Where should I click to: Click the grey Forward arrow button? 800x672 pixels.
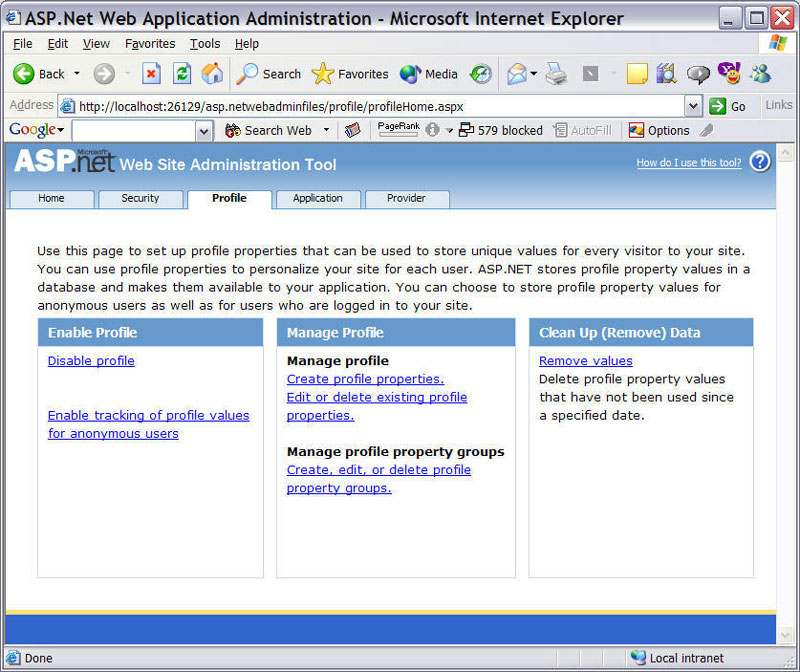pos(104,74)
